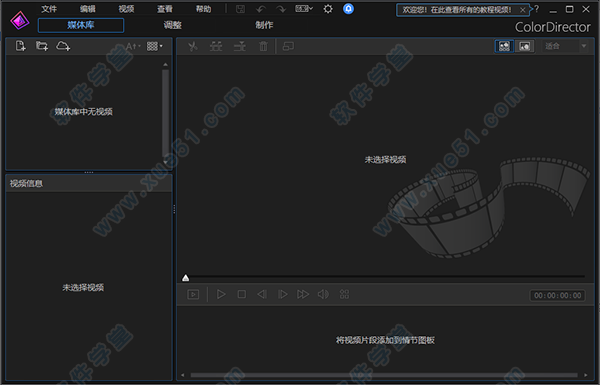
Task: Click the vertical panel splitter handle
Action: pyautogui.click(x=174, y=209)
